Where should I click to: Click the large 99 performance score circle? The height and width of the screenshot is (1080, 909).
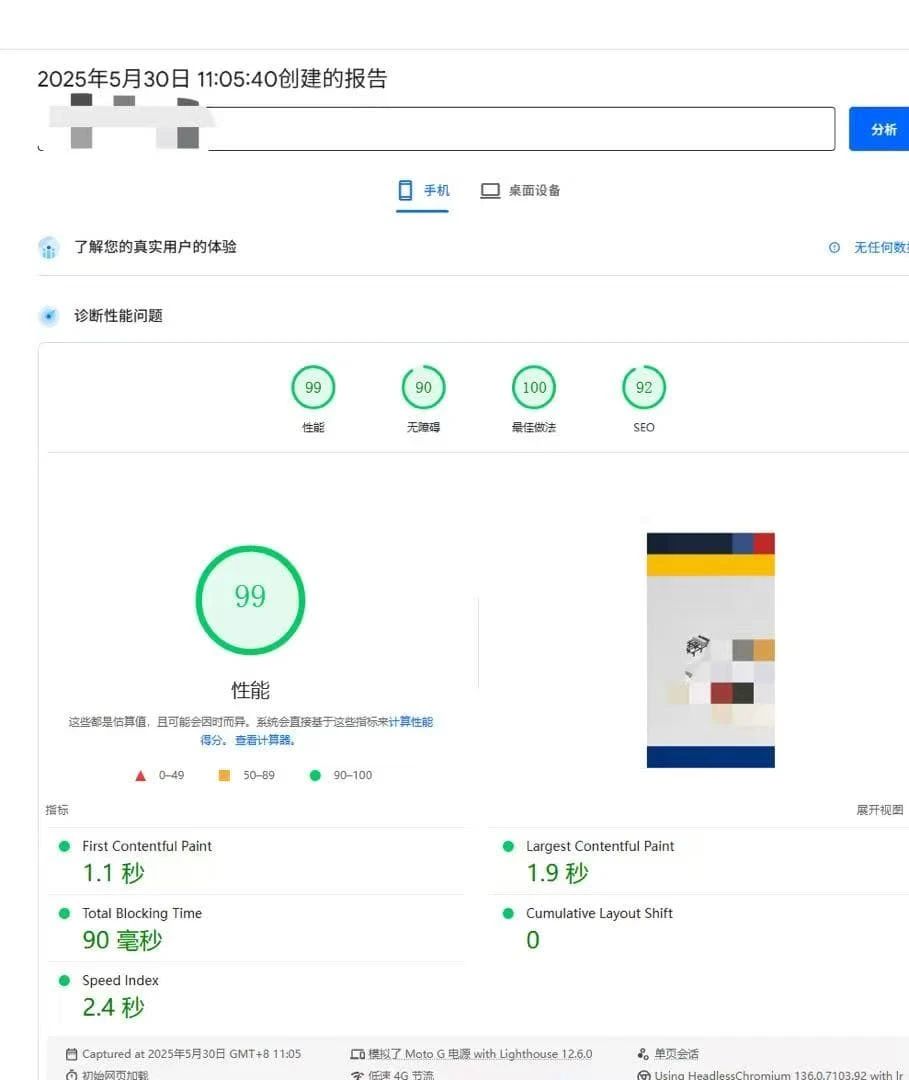tap(250, 600)
